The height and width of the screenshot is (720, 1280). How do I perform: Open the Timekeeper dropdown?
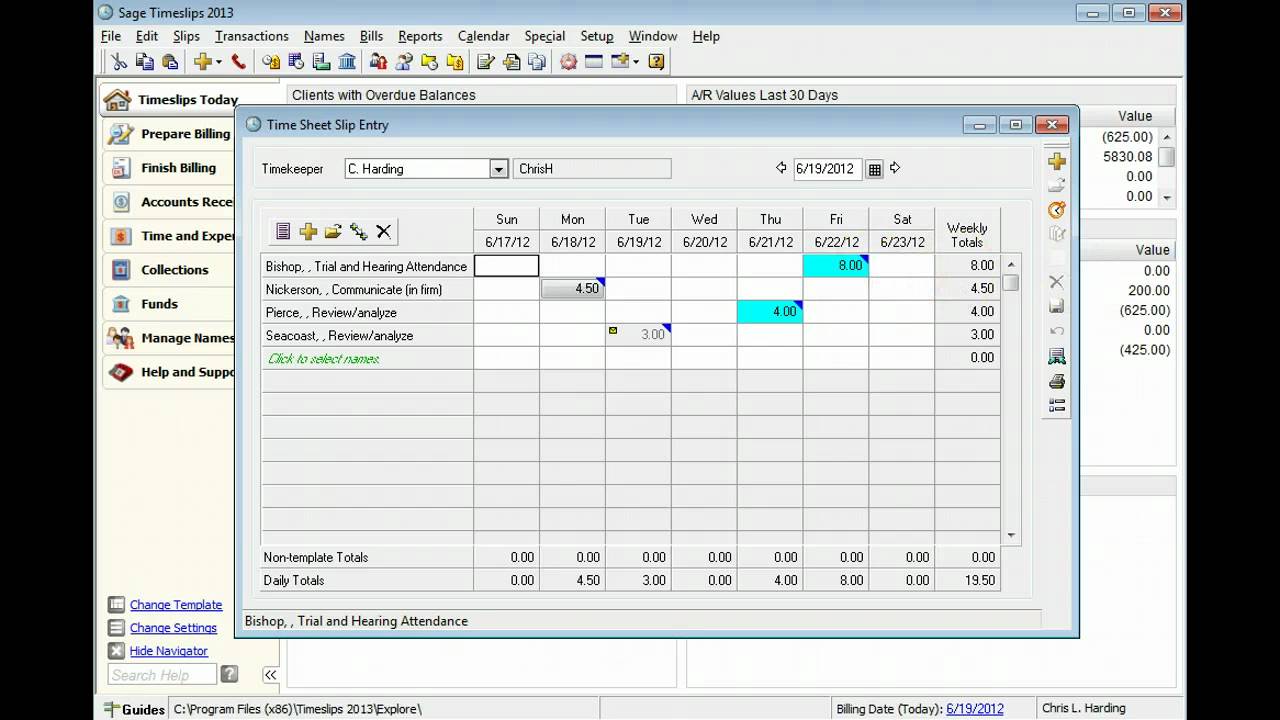[499, 169]
